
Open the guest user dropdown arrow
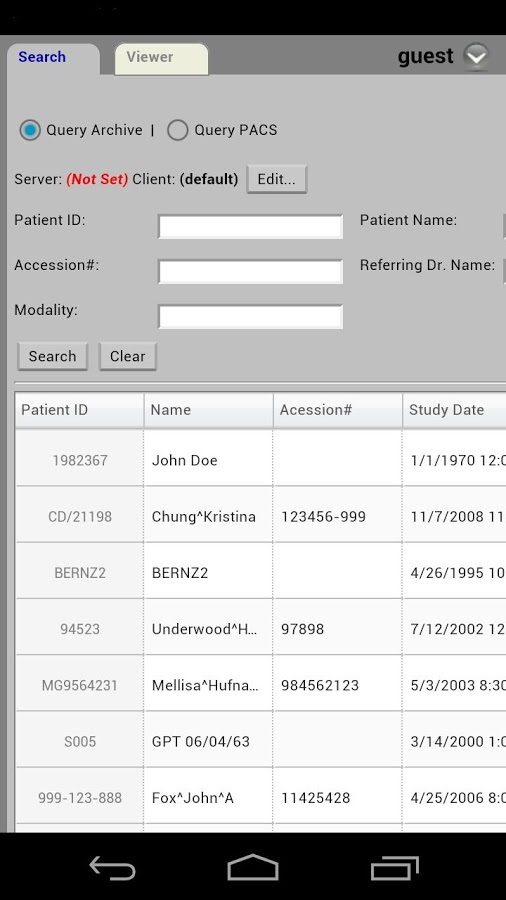pos(477,56)
